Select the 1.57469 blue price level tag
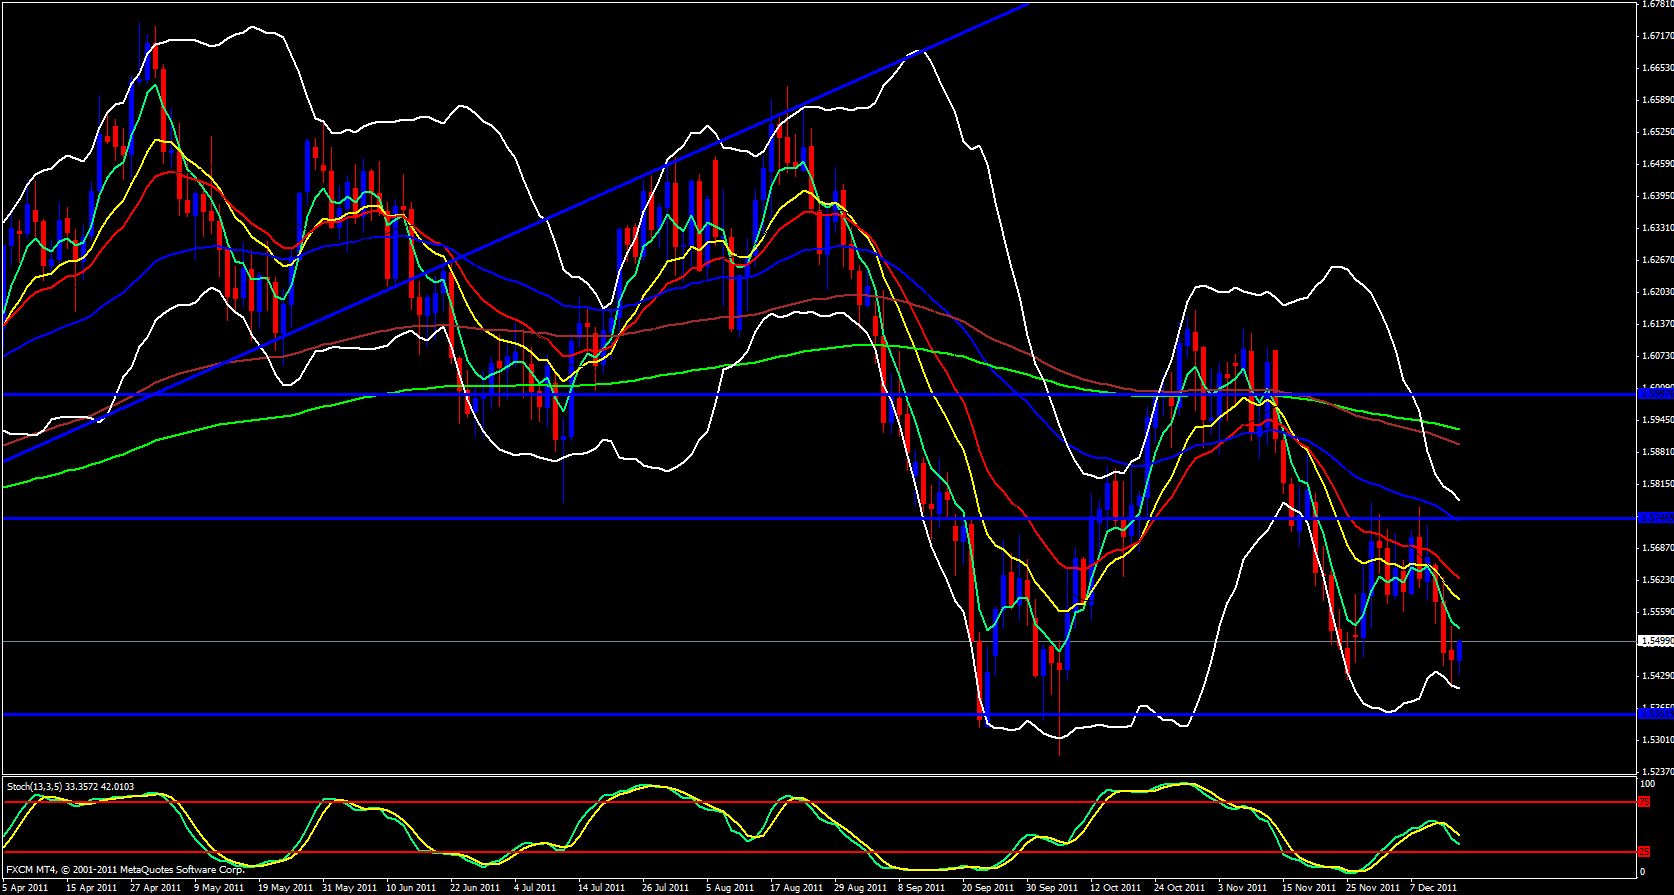 tap(1655, 518)
